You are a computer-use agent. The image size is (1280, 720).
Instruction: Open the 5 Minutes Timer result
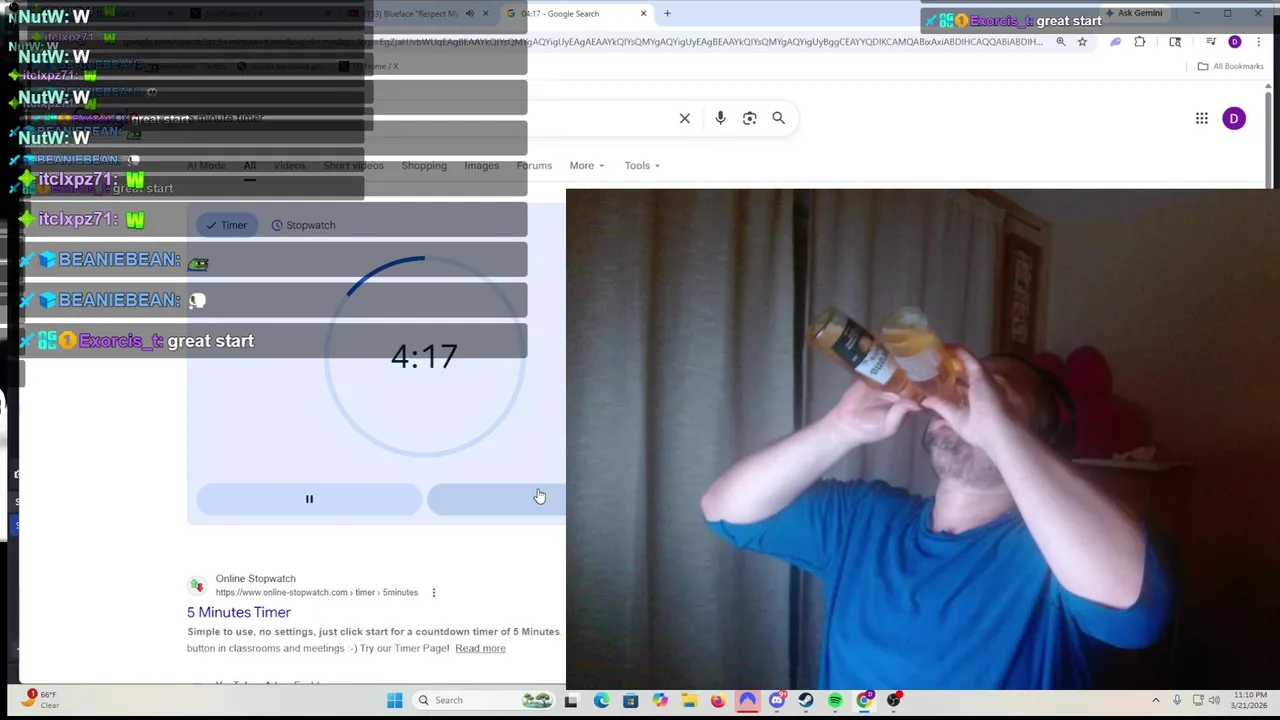[x=239, y=612]
